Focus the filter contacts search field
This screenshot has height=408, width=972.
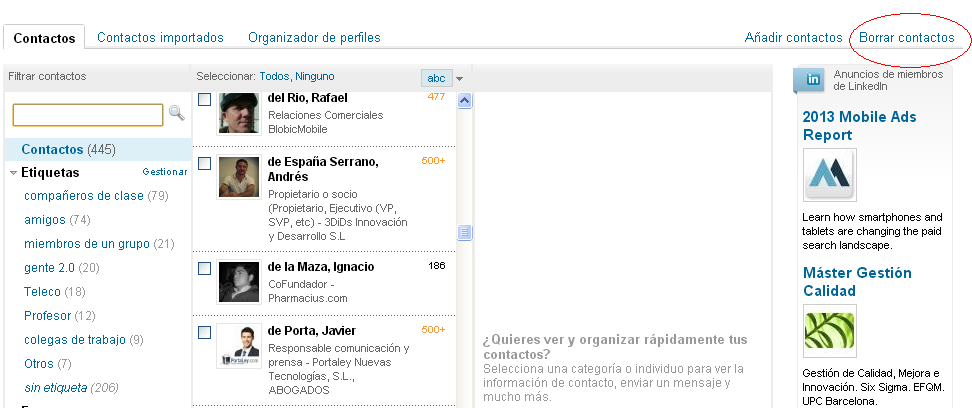pyautogui.click(x=88, y=115)
